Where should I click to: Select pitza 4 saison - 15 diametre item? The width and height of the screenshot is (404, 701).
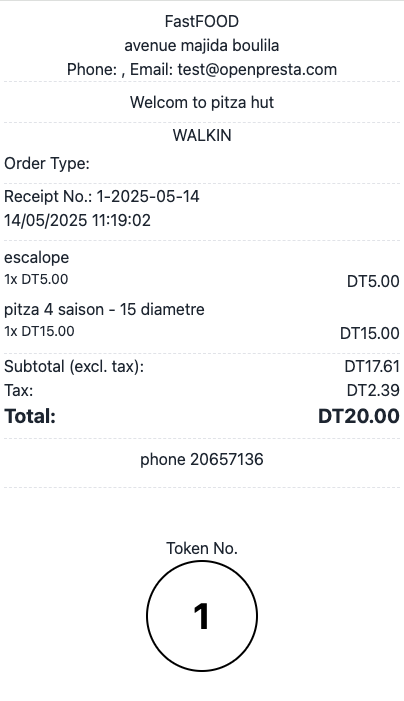pyautogui.click(x=104, y=309)
